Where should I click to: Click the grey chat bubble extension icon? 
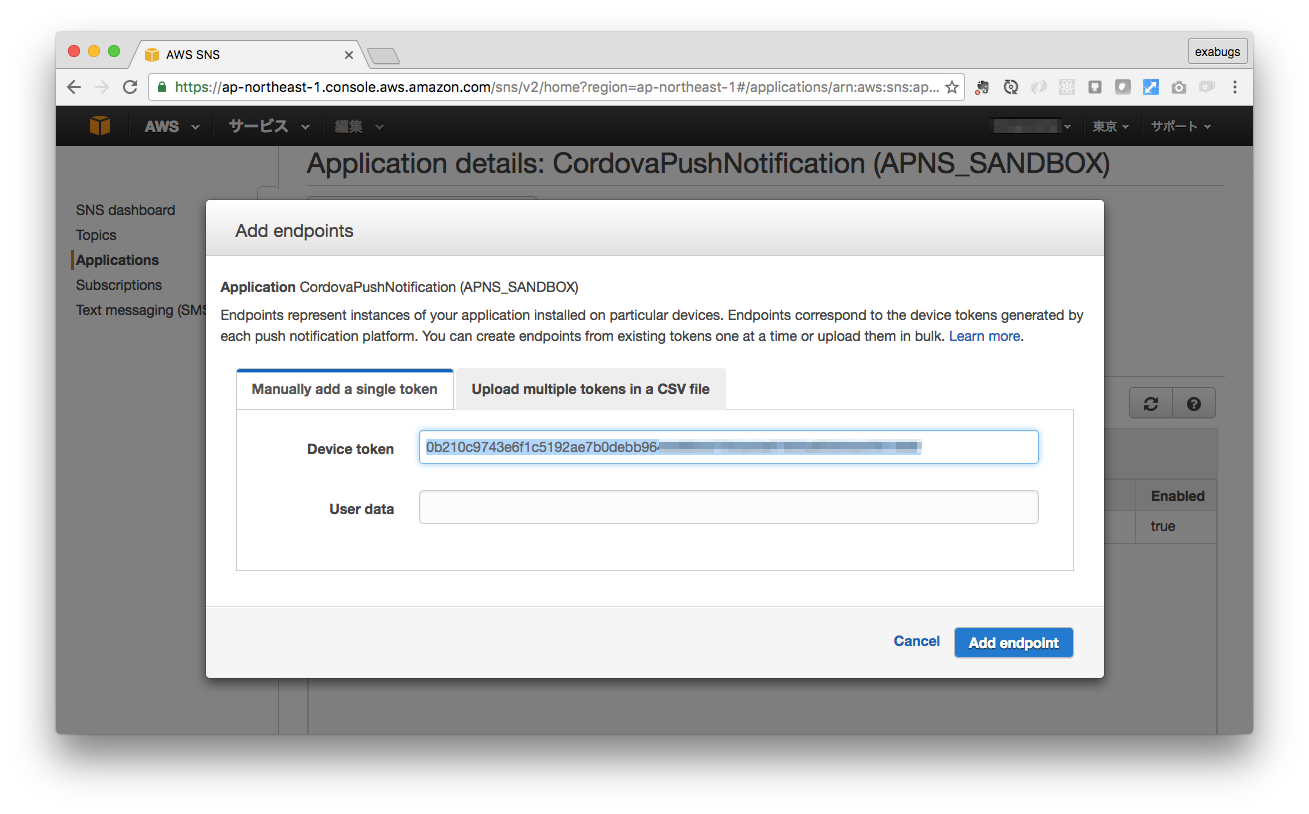[1207, 87]
